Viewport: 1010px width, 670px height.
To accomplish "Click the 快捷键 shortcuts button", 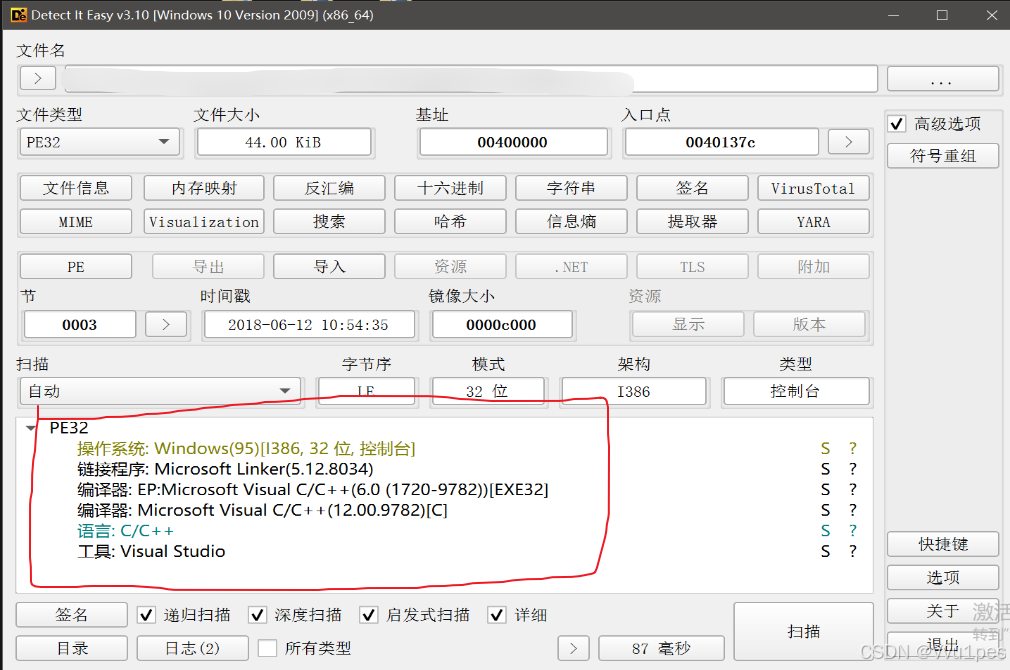I will pyautogui.click(x=942, y=544).
